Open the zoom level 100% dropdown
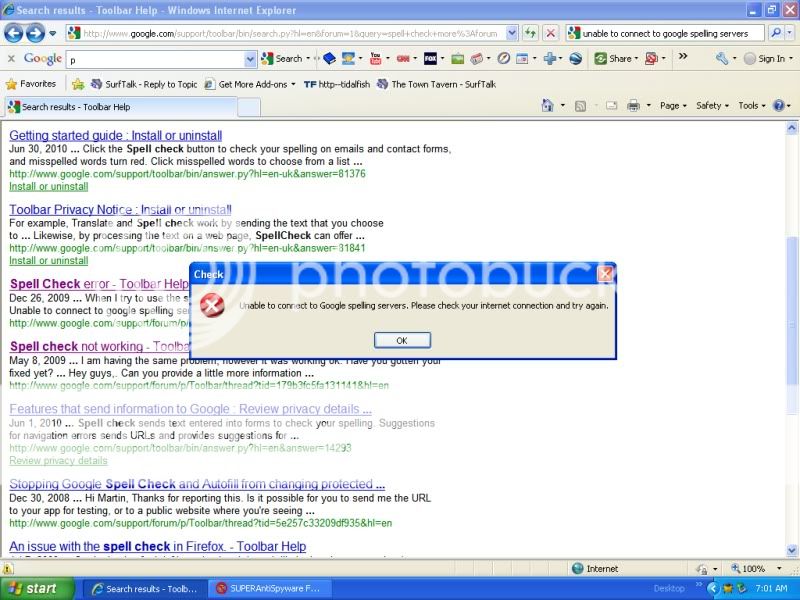The image size is (800, 600). (779, 568)
